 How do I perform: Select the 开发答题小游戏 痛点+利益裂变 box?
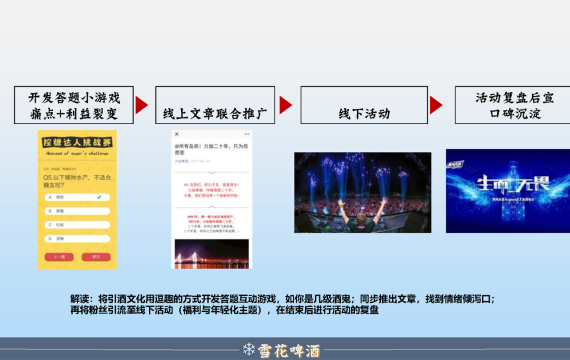pos(74,105)
